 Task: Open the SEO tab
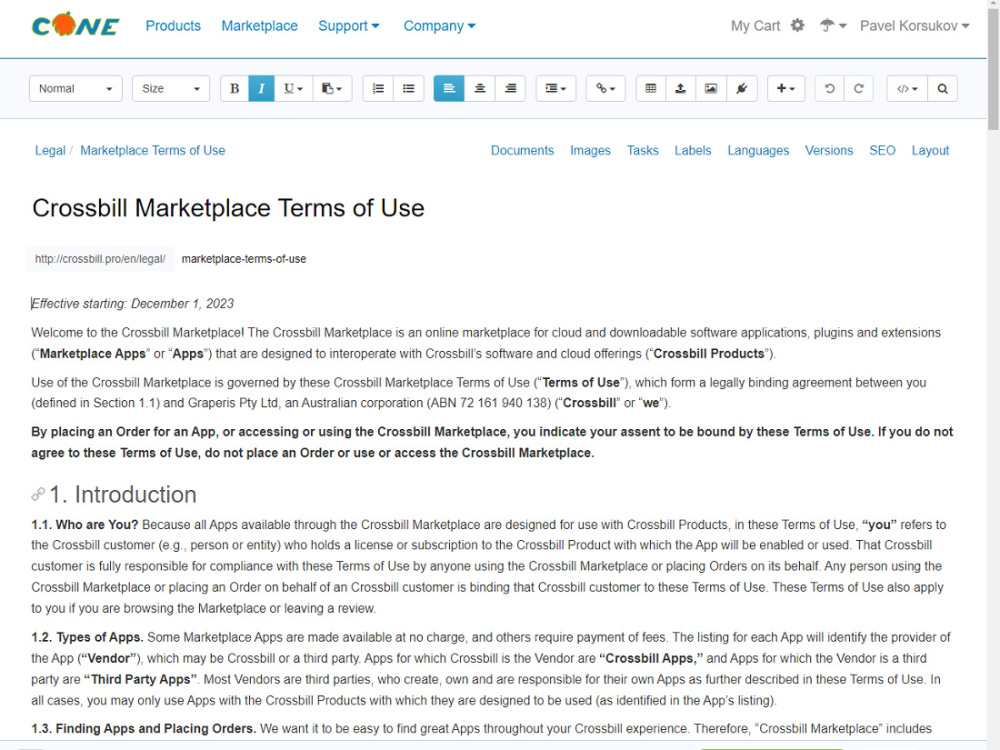882,151
